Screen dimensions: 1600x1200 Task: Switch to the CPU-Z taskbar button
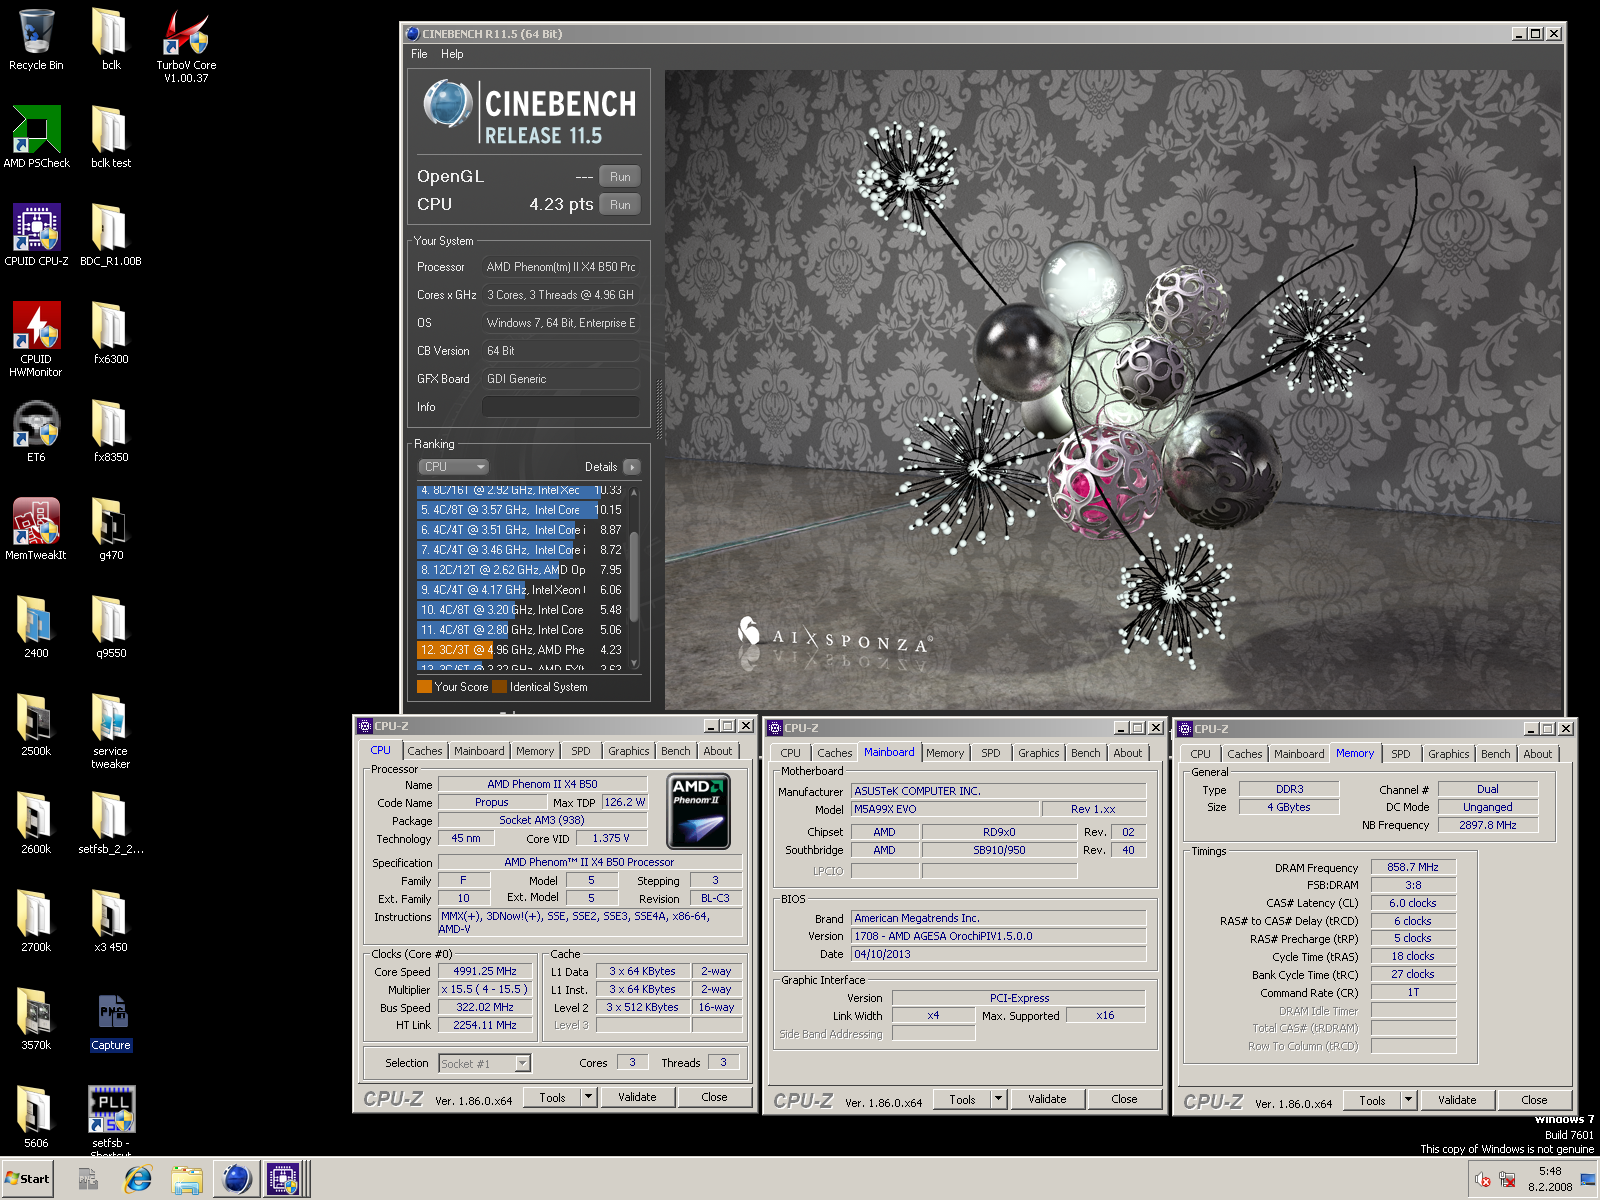284,1179
